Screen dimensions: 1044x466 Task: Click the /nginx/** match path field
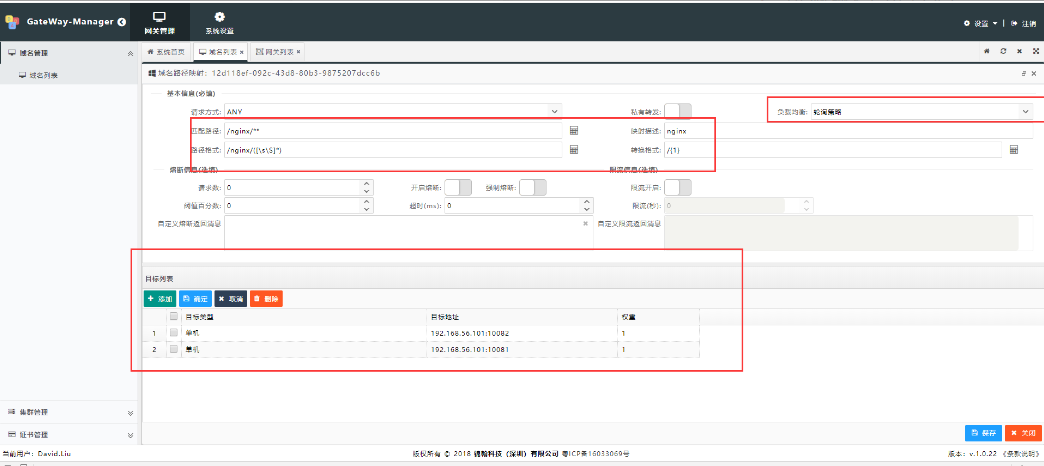(393, 131)
